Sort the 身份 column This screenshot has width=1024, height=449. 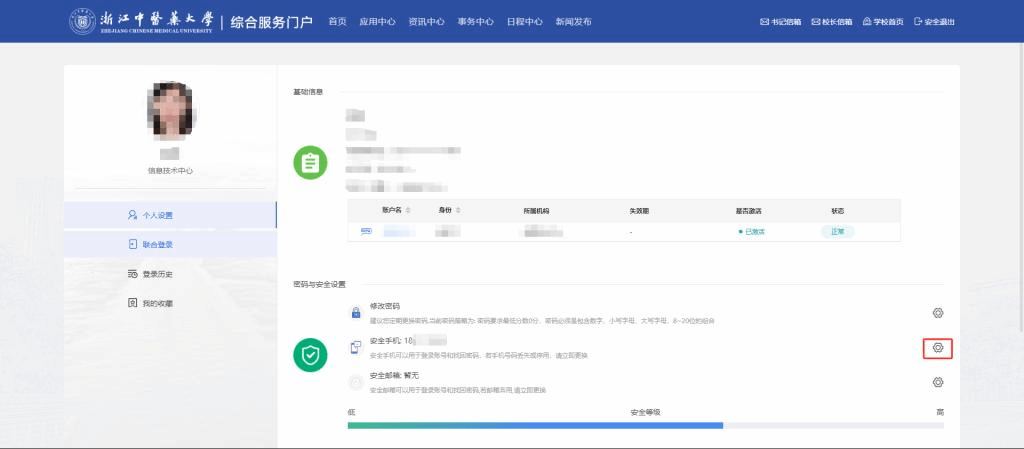point(458,211)
